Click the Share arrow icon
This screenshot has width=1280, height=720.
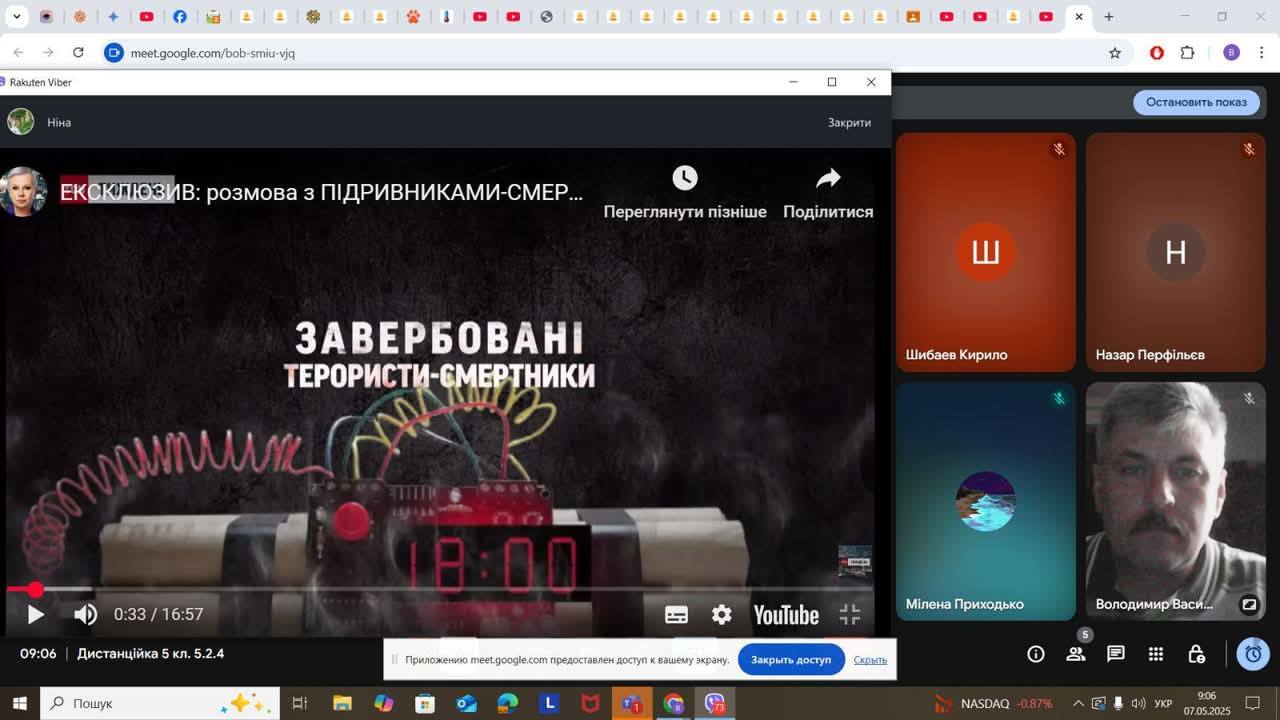pos(828,179)
